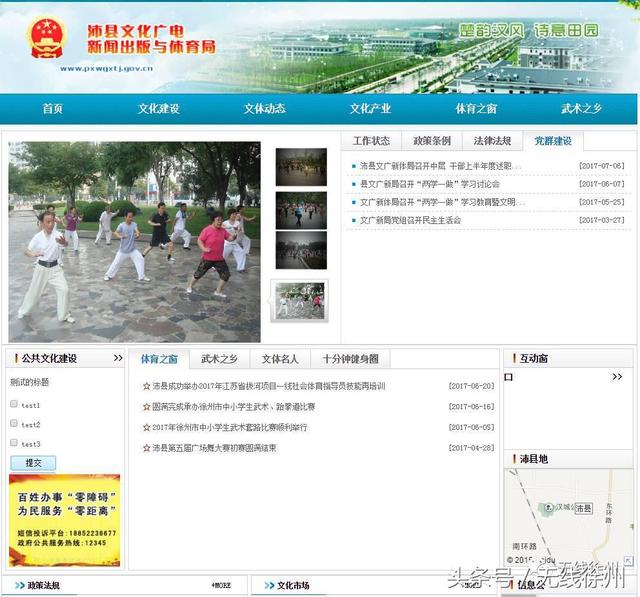This screenshot has width=640, height=597.
Task: Switch to the 工作状态 tab
Action: pos(371,141)
